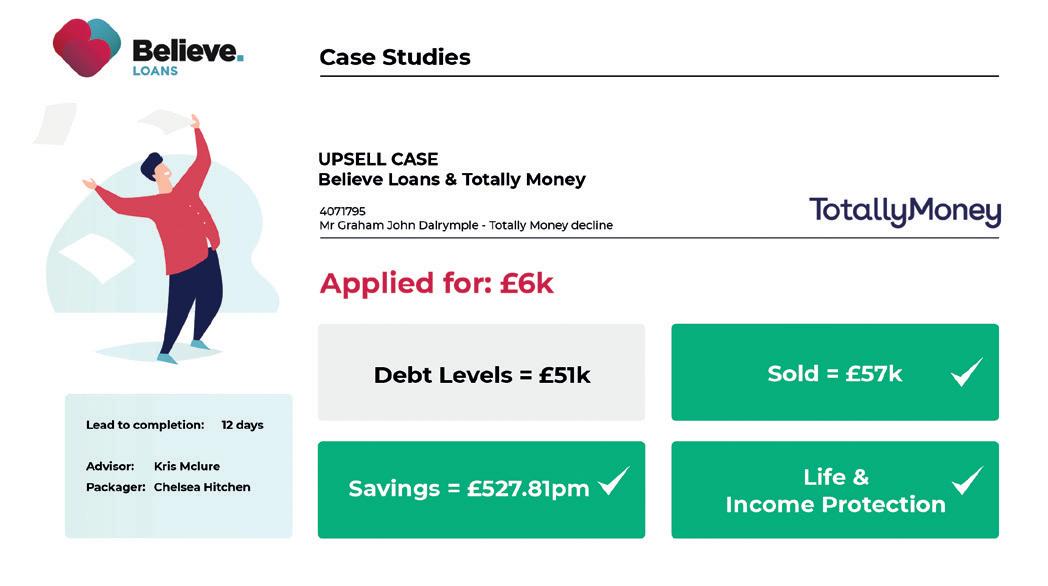Click the Lead to completion 12 days entry
Image resolution: width=1048 pixels, height=586 pixels.
(174, 425)
